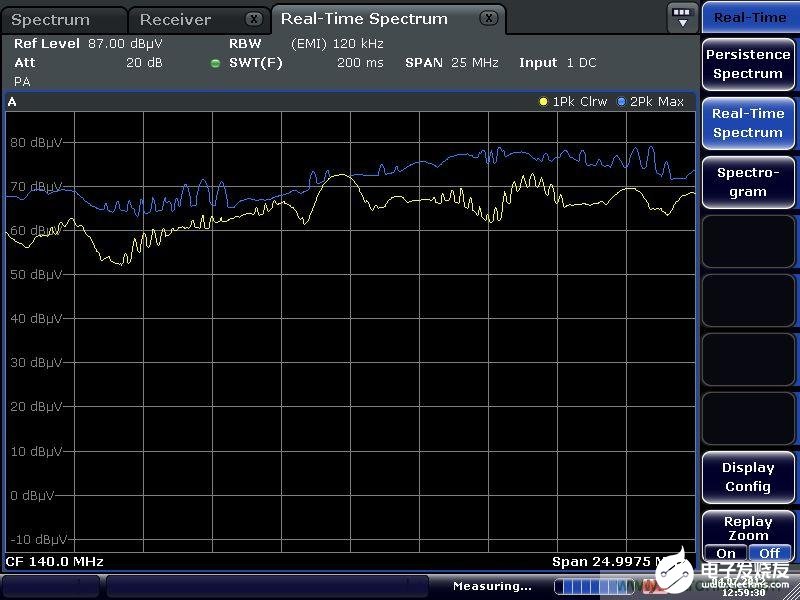Open the toolbar dropdown icon beside the tabs
Image resolution: width=800 pixels, height=600 pixels.
pos(682,17)
